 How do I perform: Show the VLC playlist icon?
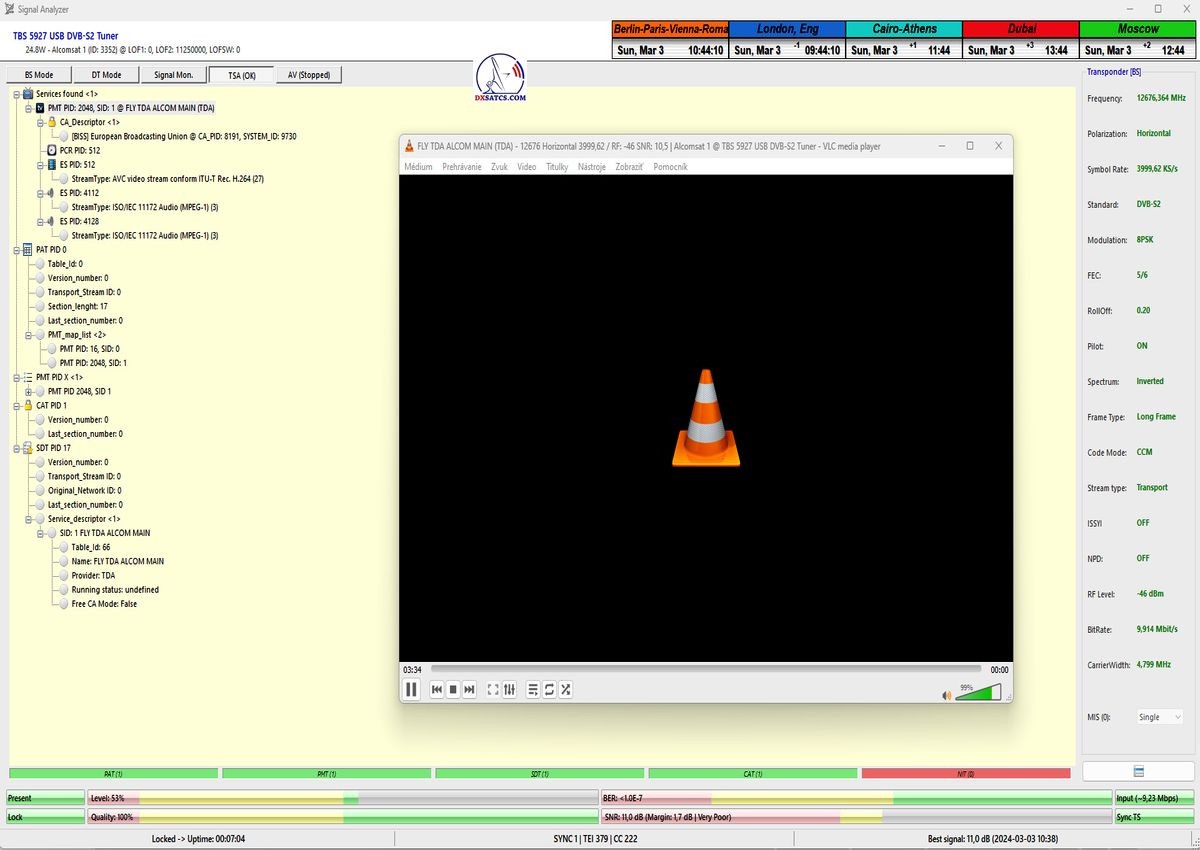(x=533, y=689)
